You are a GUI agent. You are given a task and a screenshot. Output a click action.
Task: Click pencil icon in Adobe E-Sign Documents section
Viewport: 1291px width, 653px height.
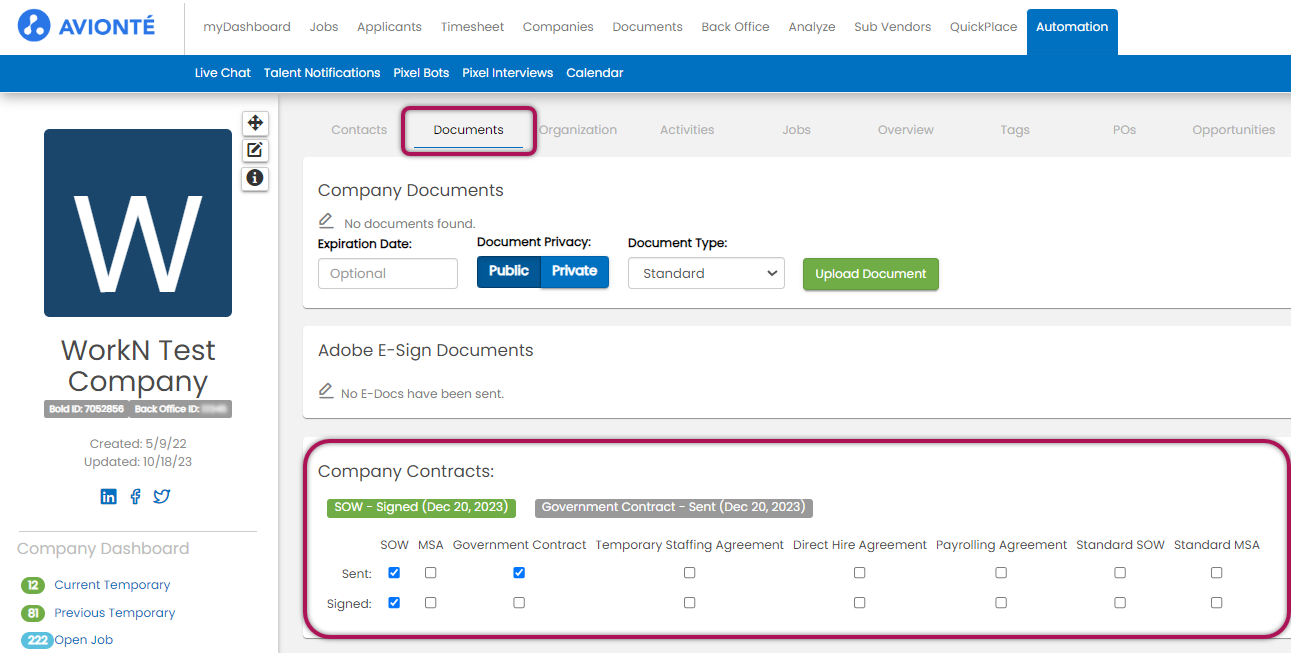point(326,391)
